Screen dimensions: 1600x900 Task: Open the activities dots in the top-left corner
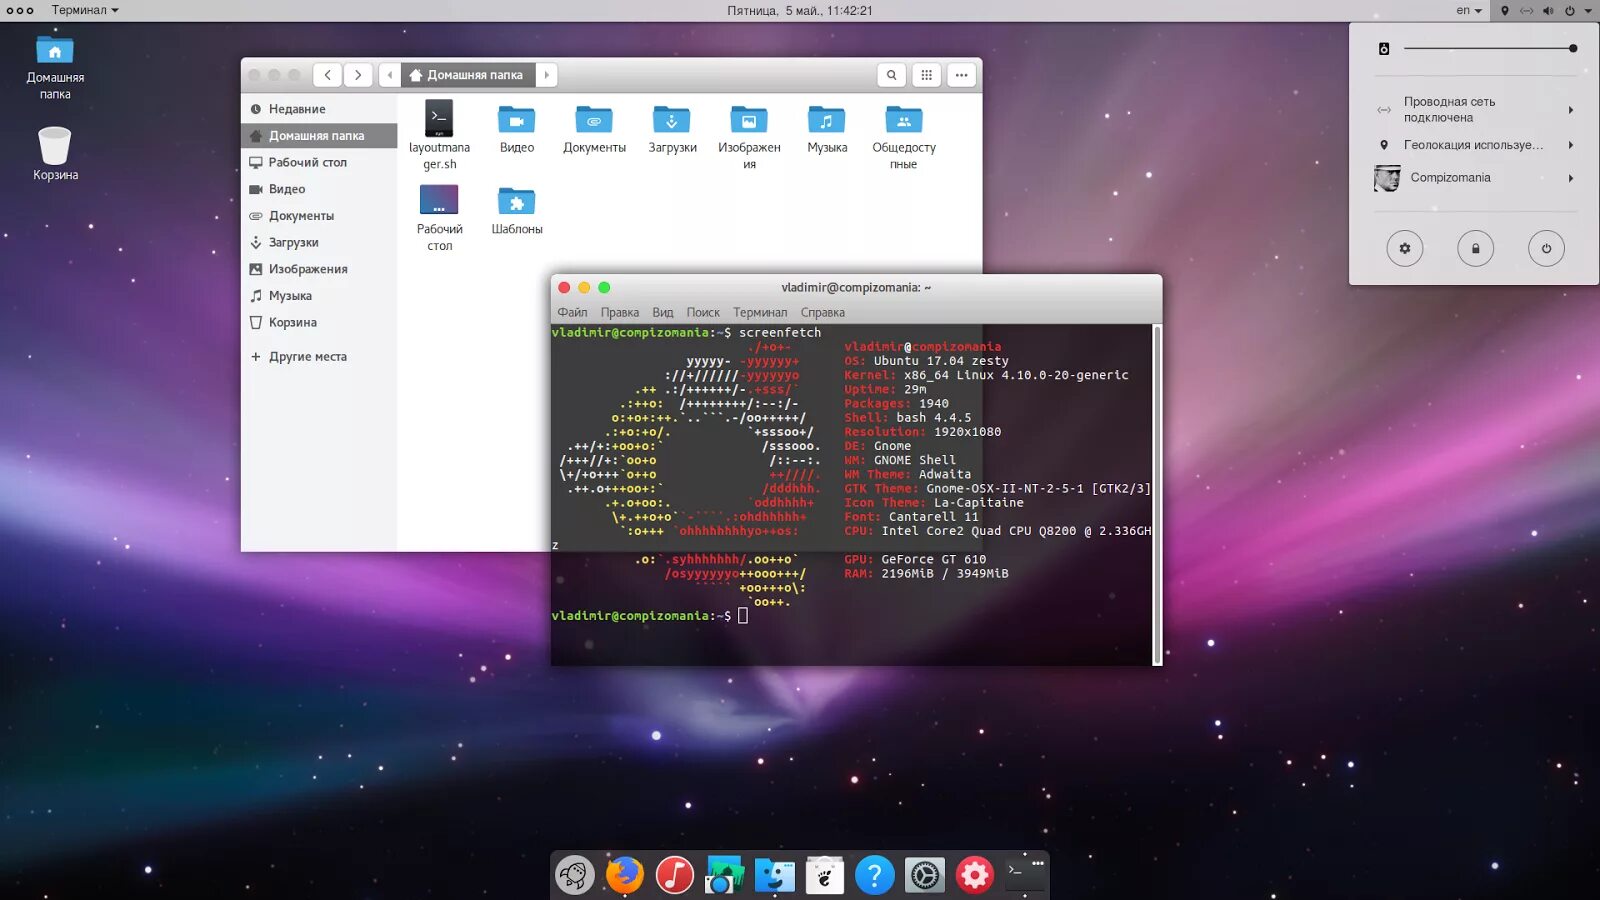20,10
